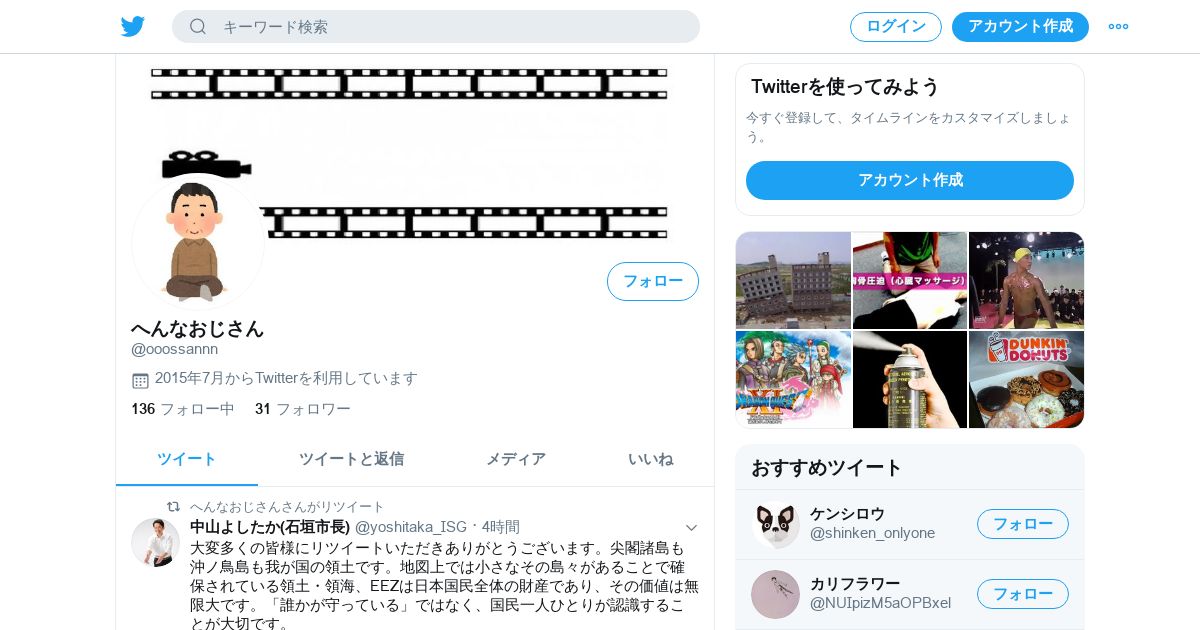The height and width of the screenshot is (630, 1200).
Task: Follow ケンシロウ account
Action: coord(1023,524)
